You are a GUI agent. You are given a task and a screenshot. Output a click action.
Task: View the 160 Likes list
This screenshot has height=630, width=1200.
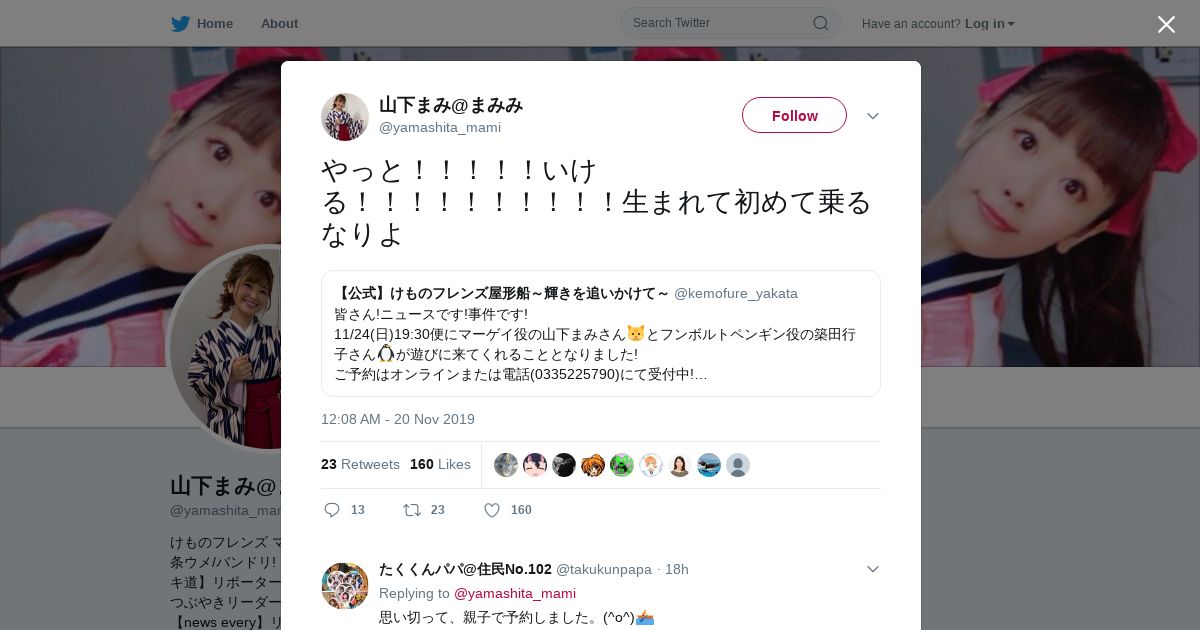[x=440, y=464]
